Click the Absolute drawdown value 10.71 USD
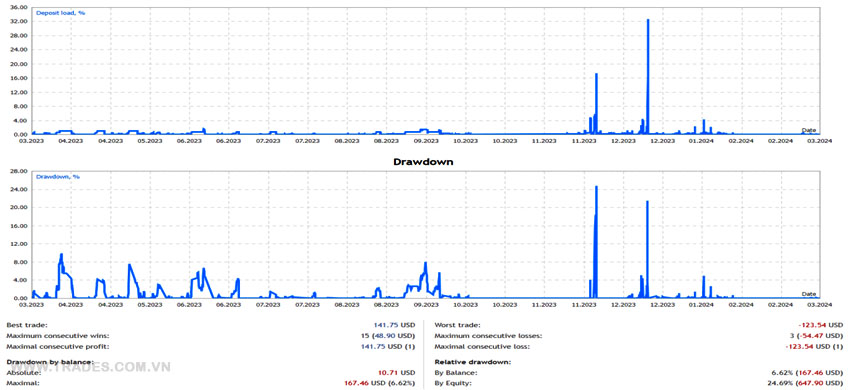Screen dimensions: 850x390 tap(397, 373)
